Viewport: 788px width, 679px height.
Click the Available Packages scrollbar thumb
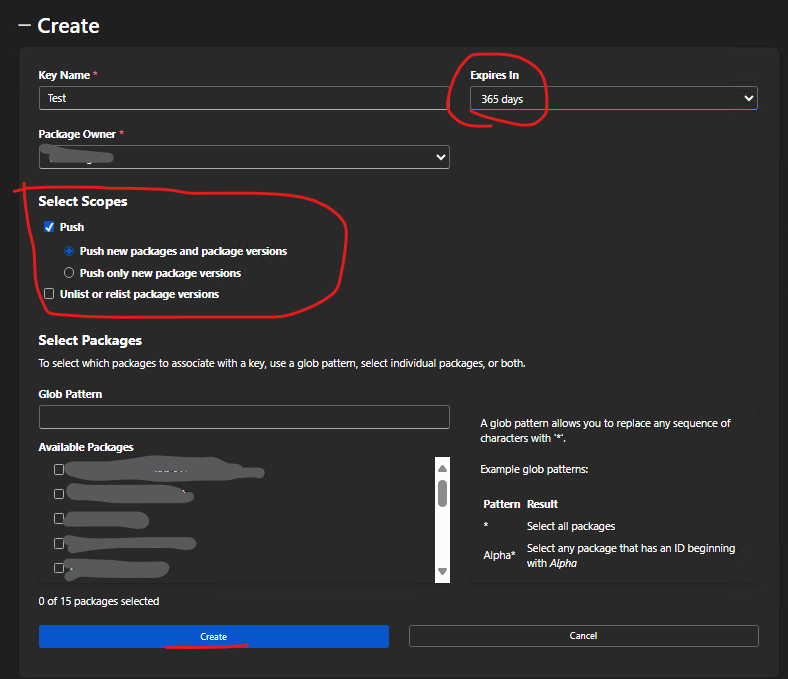(442, 493)
